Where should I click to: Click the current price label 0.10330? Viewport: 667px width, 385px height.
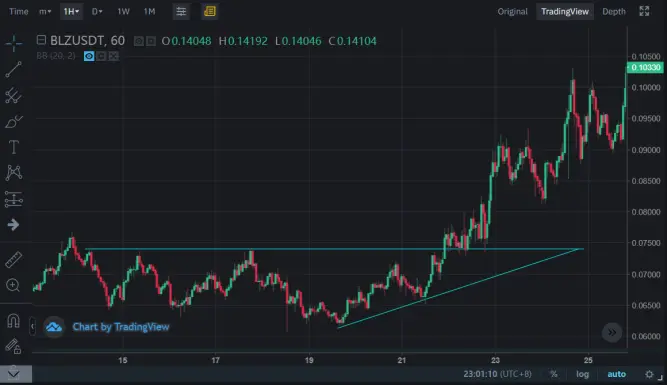[645, 67]
